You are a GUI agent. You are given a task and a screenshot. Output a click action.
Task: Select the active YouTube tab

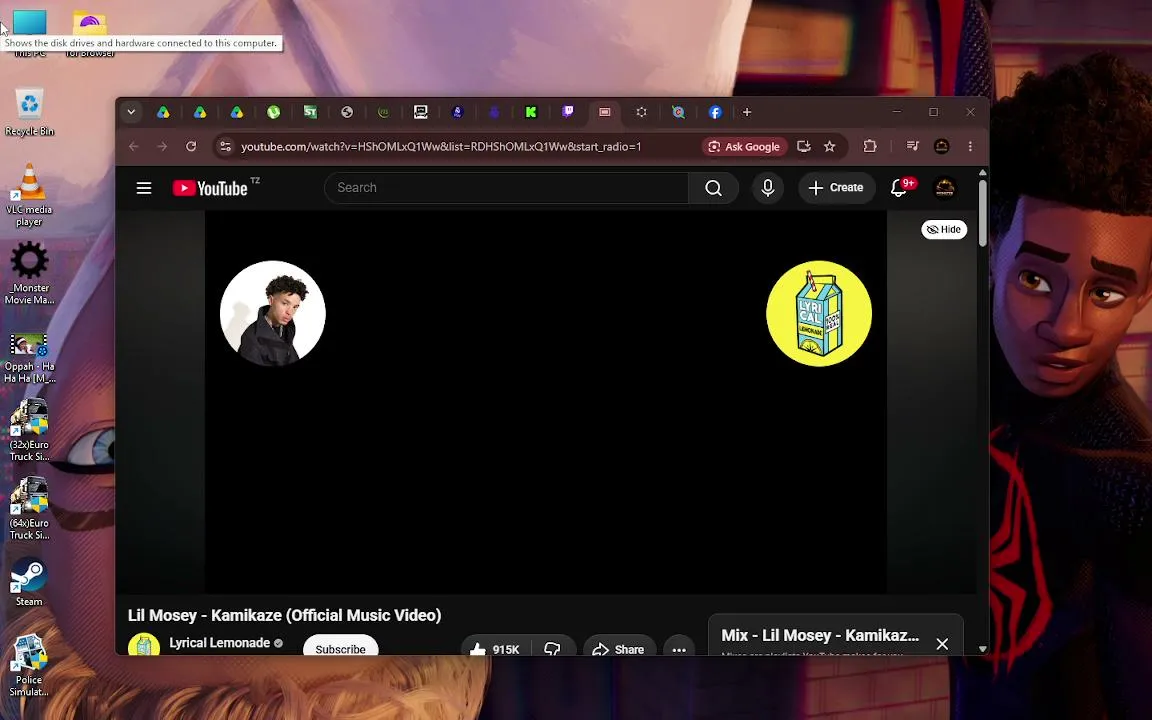(x=605, y=112)
